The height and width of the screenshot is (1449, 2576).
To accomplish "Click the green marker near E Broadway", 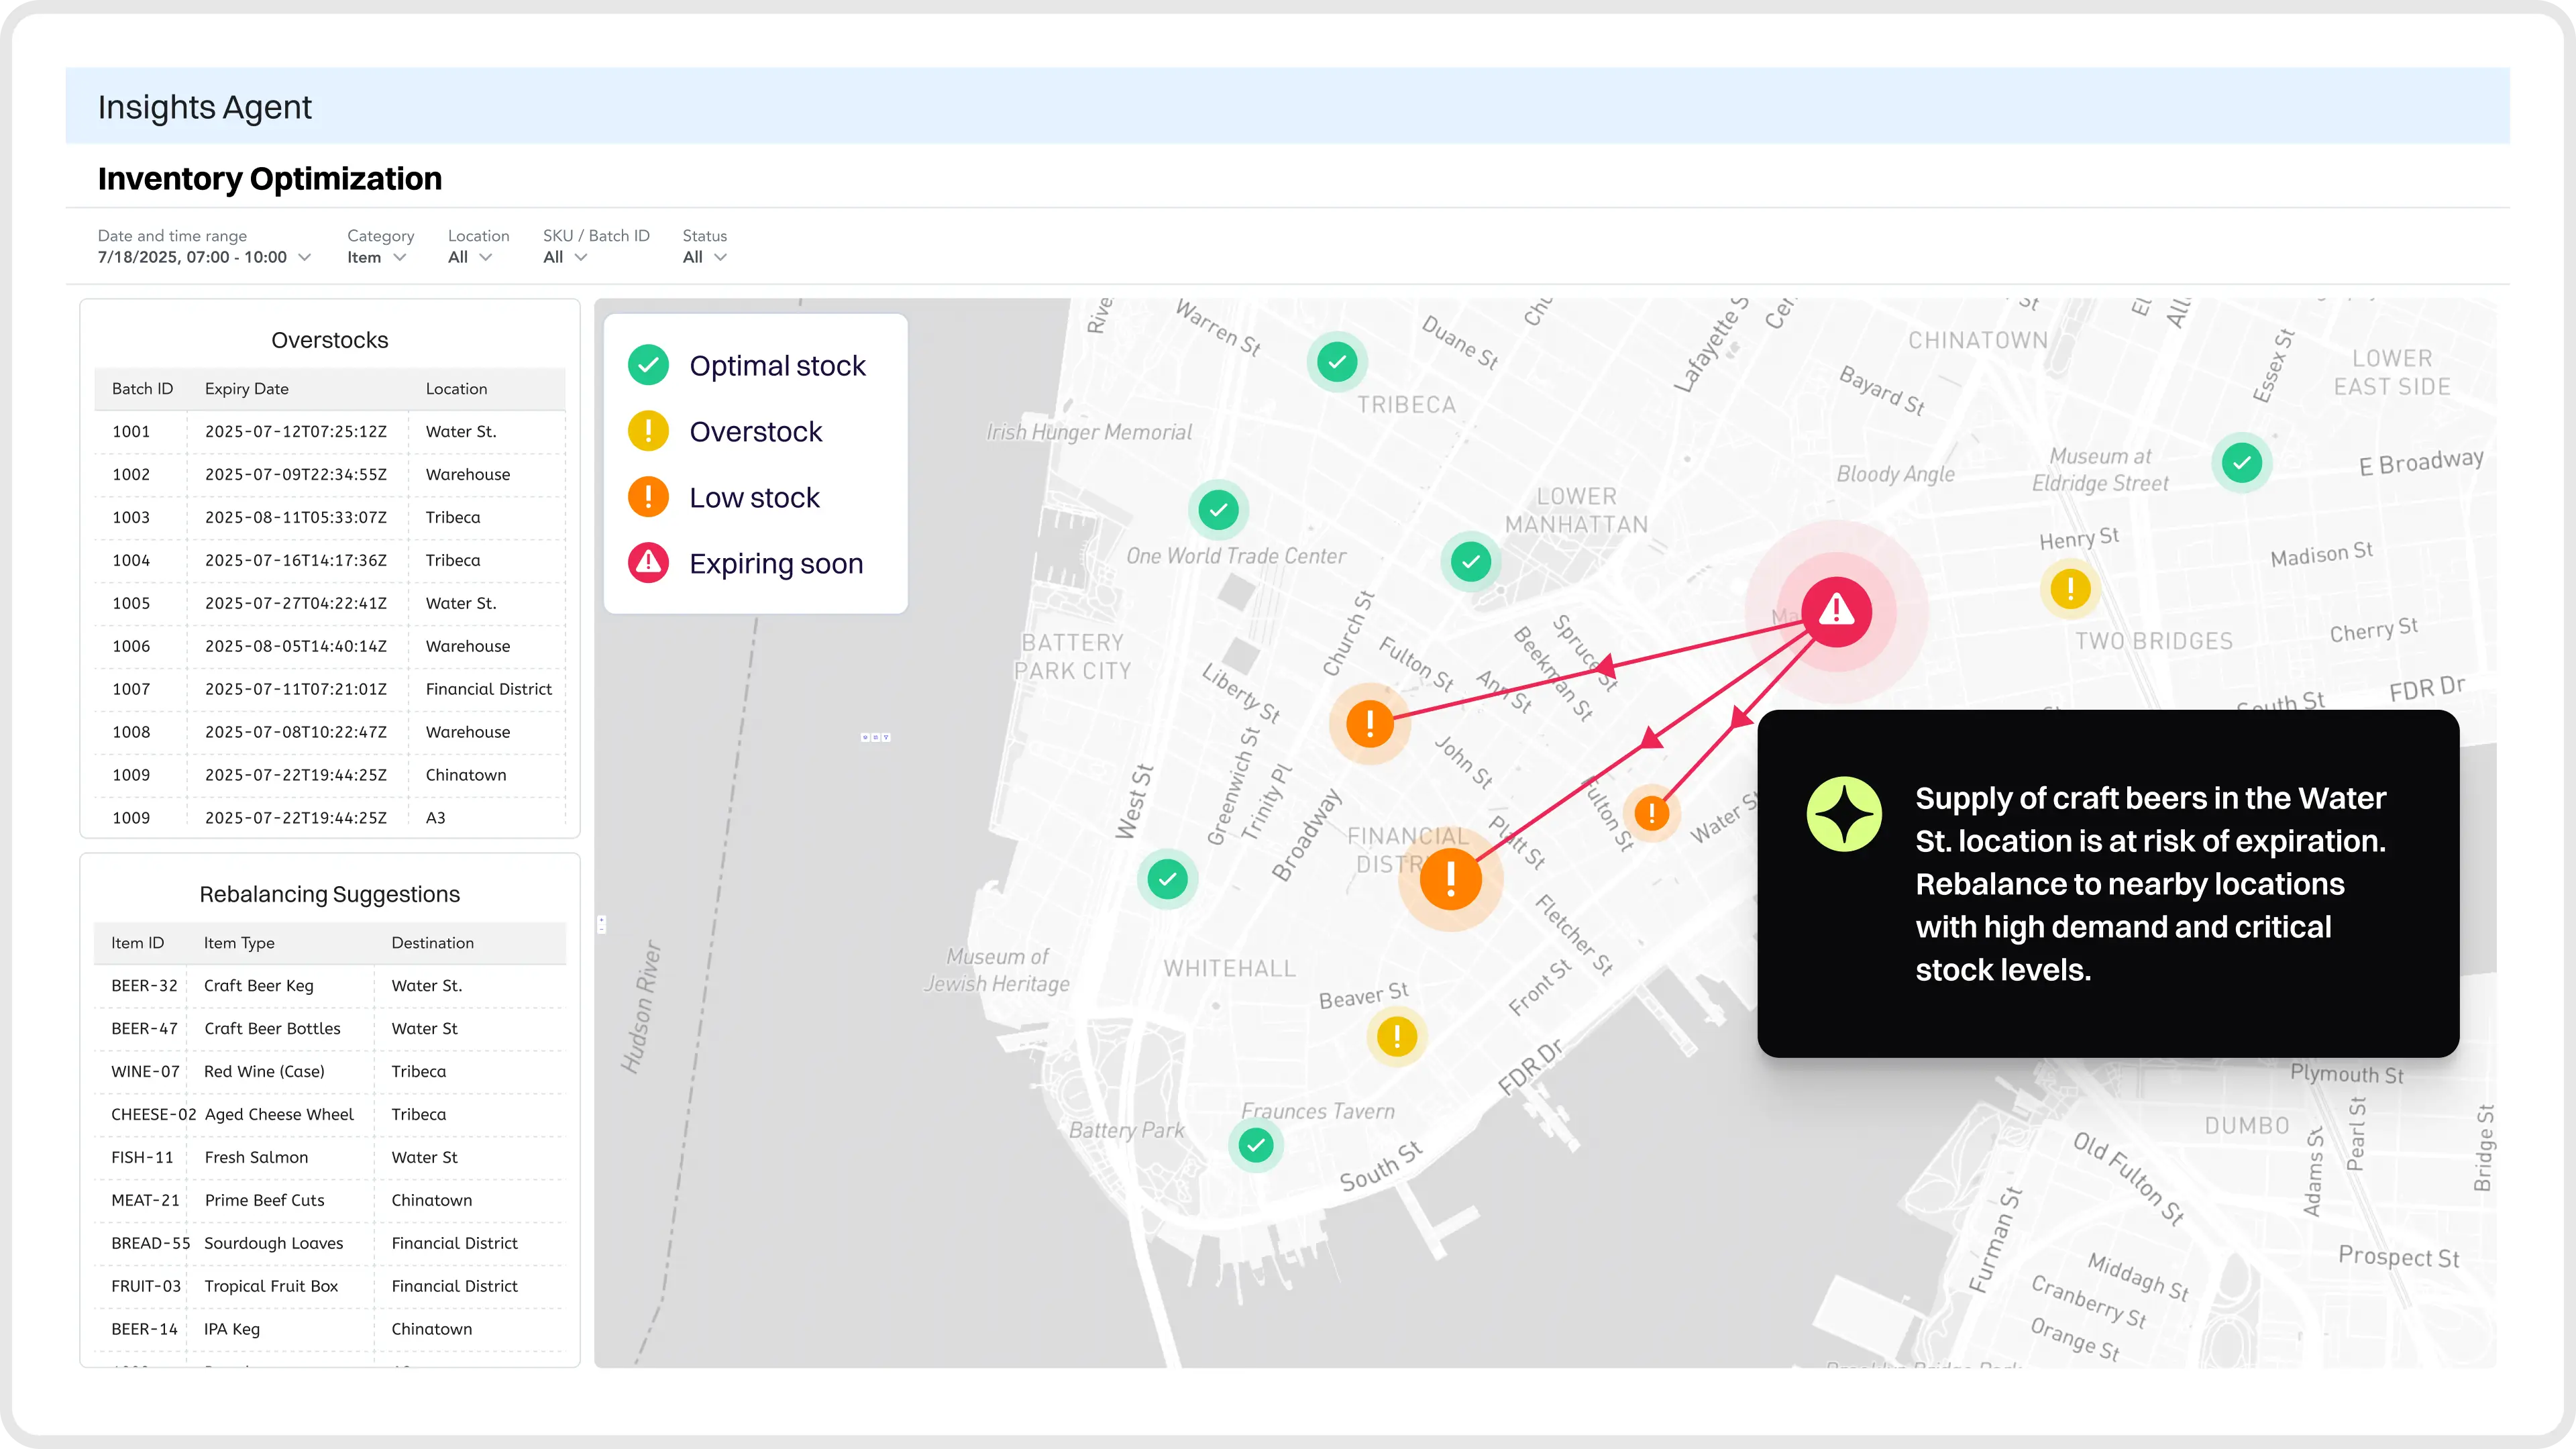I will click(2241, 463).
